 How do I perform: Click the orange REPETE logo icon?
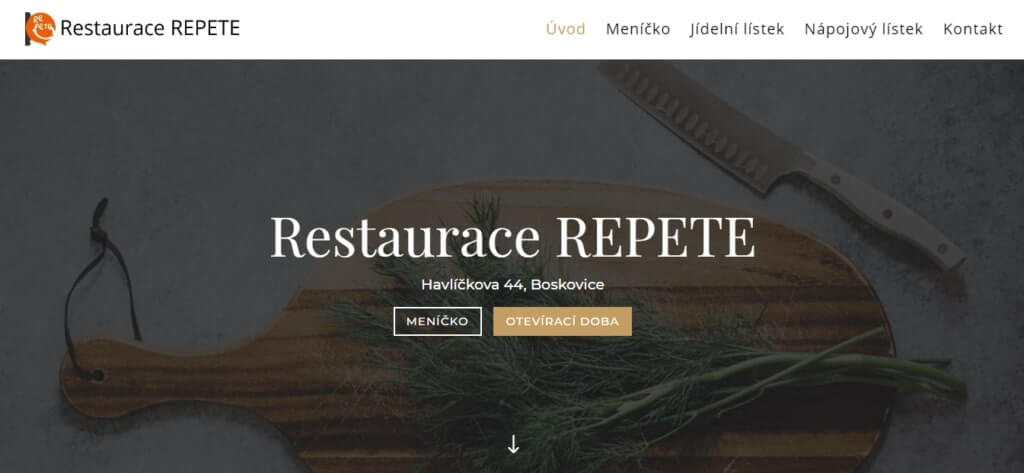(40, 29)
